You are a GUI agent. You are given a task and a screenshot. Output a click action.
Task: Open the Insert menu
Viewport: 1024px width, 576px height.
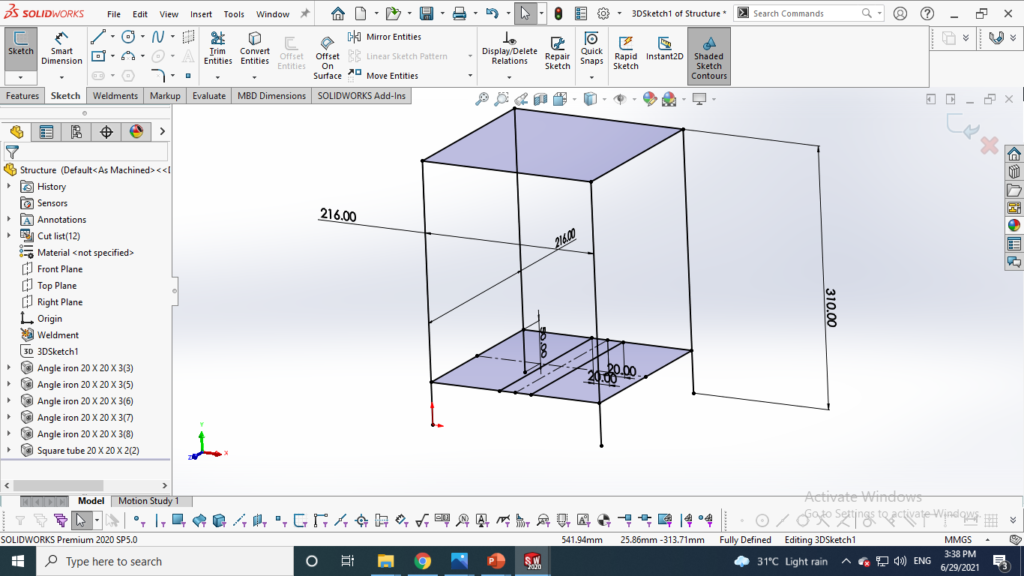point(201,14)
